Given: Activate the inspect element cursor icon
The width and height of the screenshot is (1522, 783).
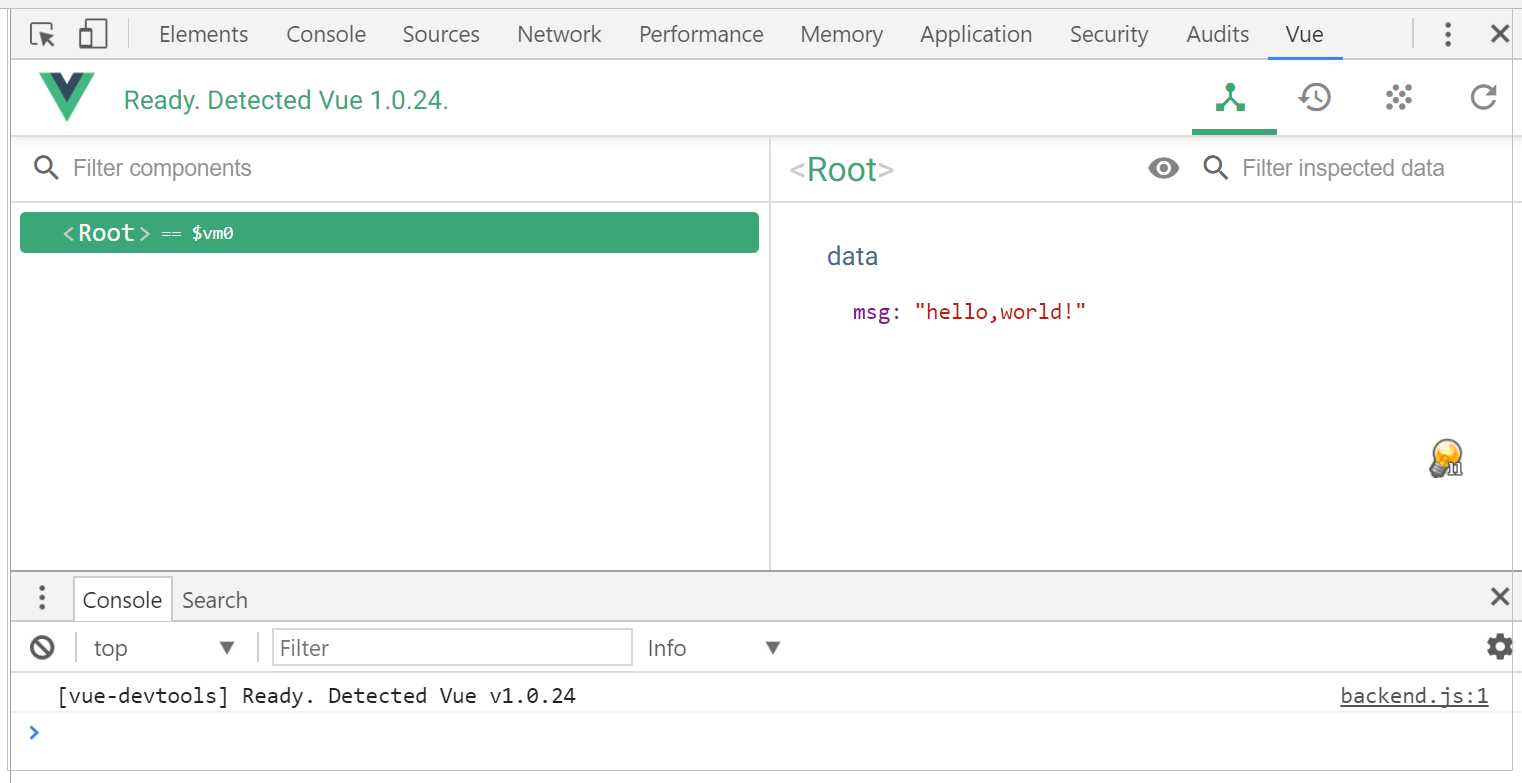Looking at the screenshot, I should [42, 35].
